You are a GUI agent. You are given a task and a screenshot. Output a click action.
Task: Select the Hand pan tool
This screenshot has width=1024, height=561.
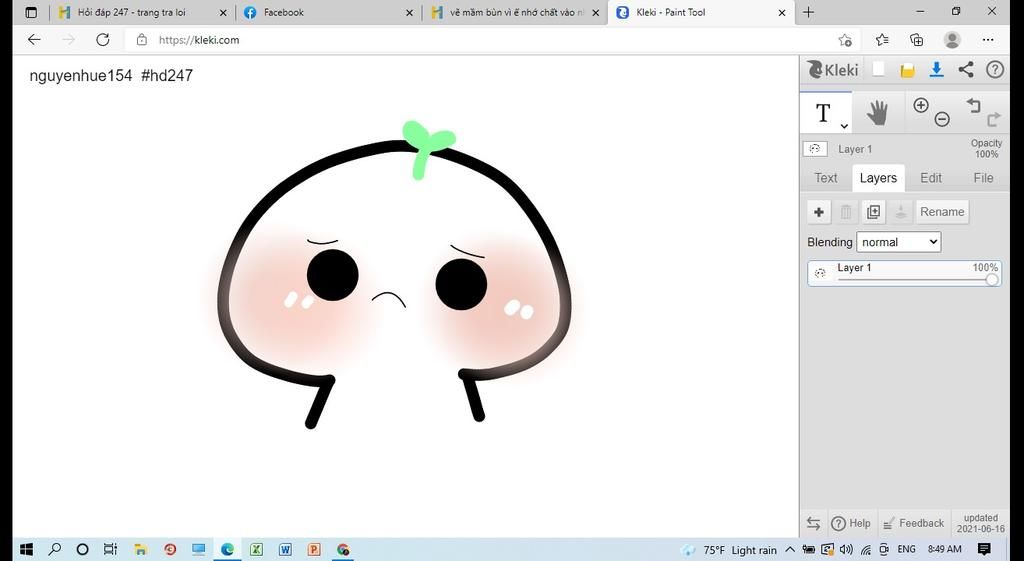pyautogui.click(x=877, y=113)
